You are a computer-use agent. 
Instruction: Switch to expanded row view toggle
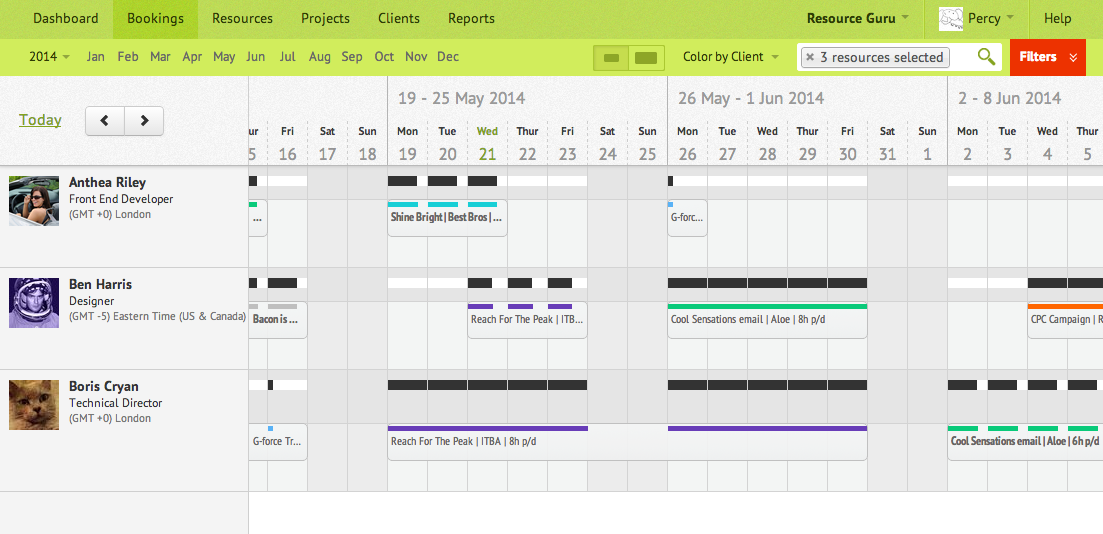click(646, 58)
